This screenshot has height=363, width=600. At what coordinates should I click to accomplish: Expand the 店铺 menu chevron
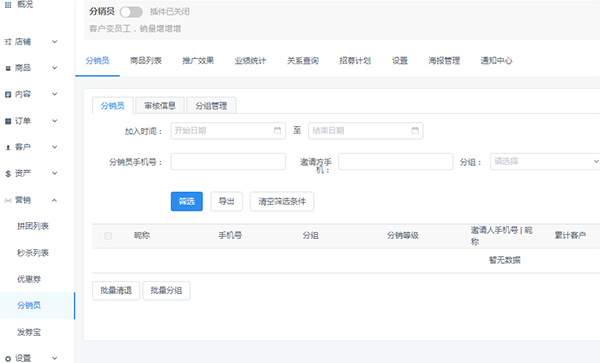click(x=55, y=42)
